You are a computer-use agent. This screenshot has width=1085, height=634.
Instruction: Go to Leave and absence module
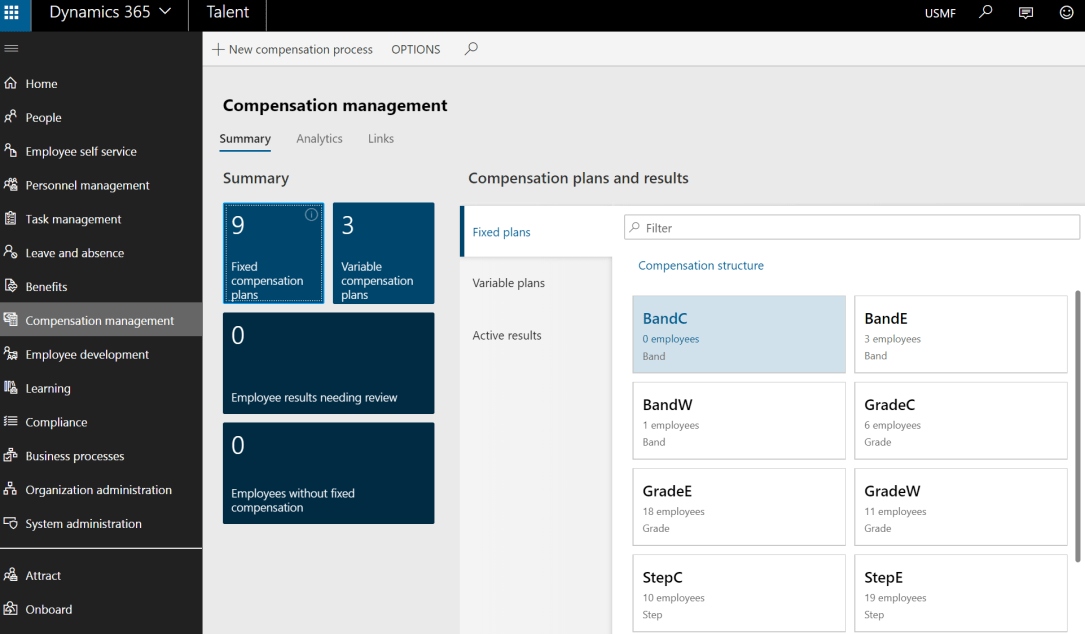[74, 253]
